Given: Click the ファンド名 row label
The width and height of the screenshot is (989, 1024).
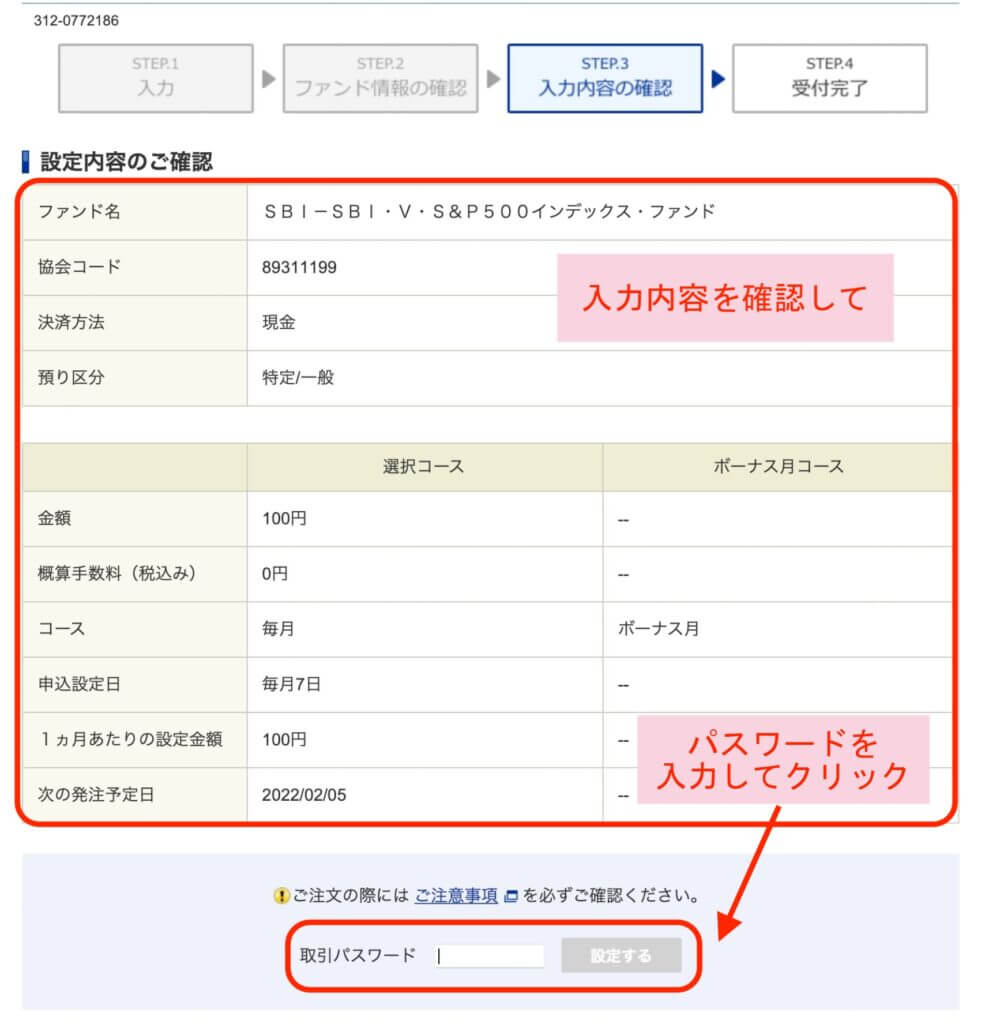Looking at the screenshot, I should [79, 212].
